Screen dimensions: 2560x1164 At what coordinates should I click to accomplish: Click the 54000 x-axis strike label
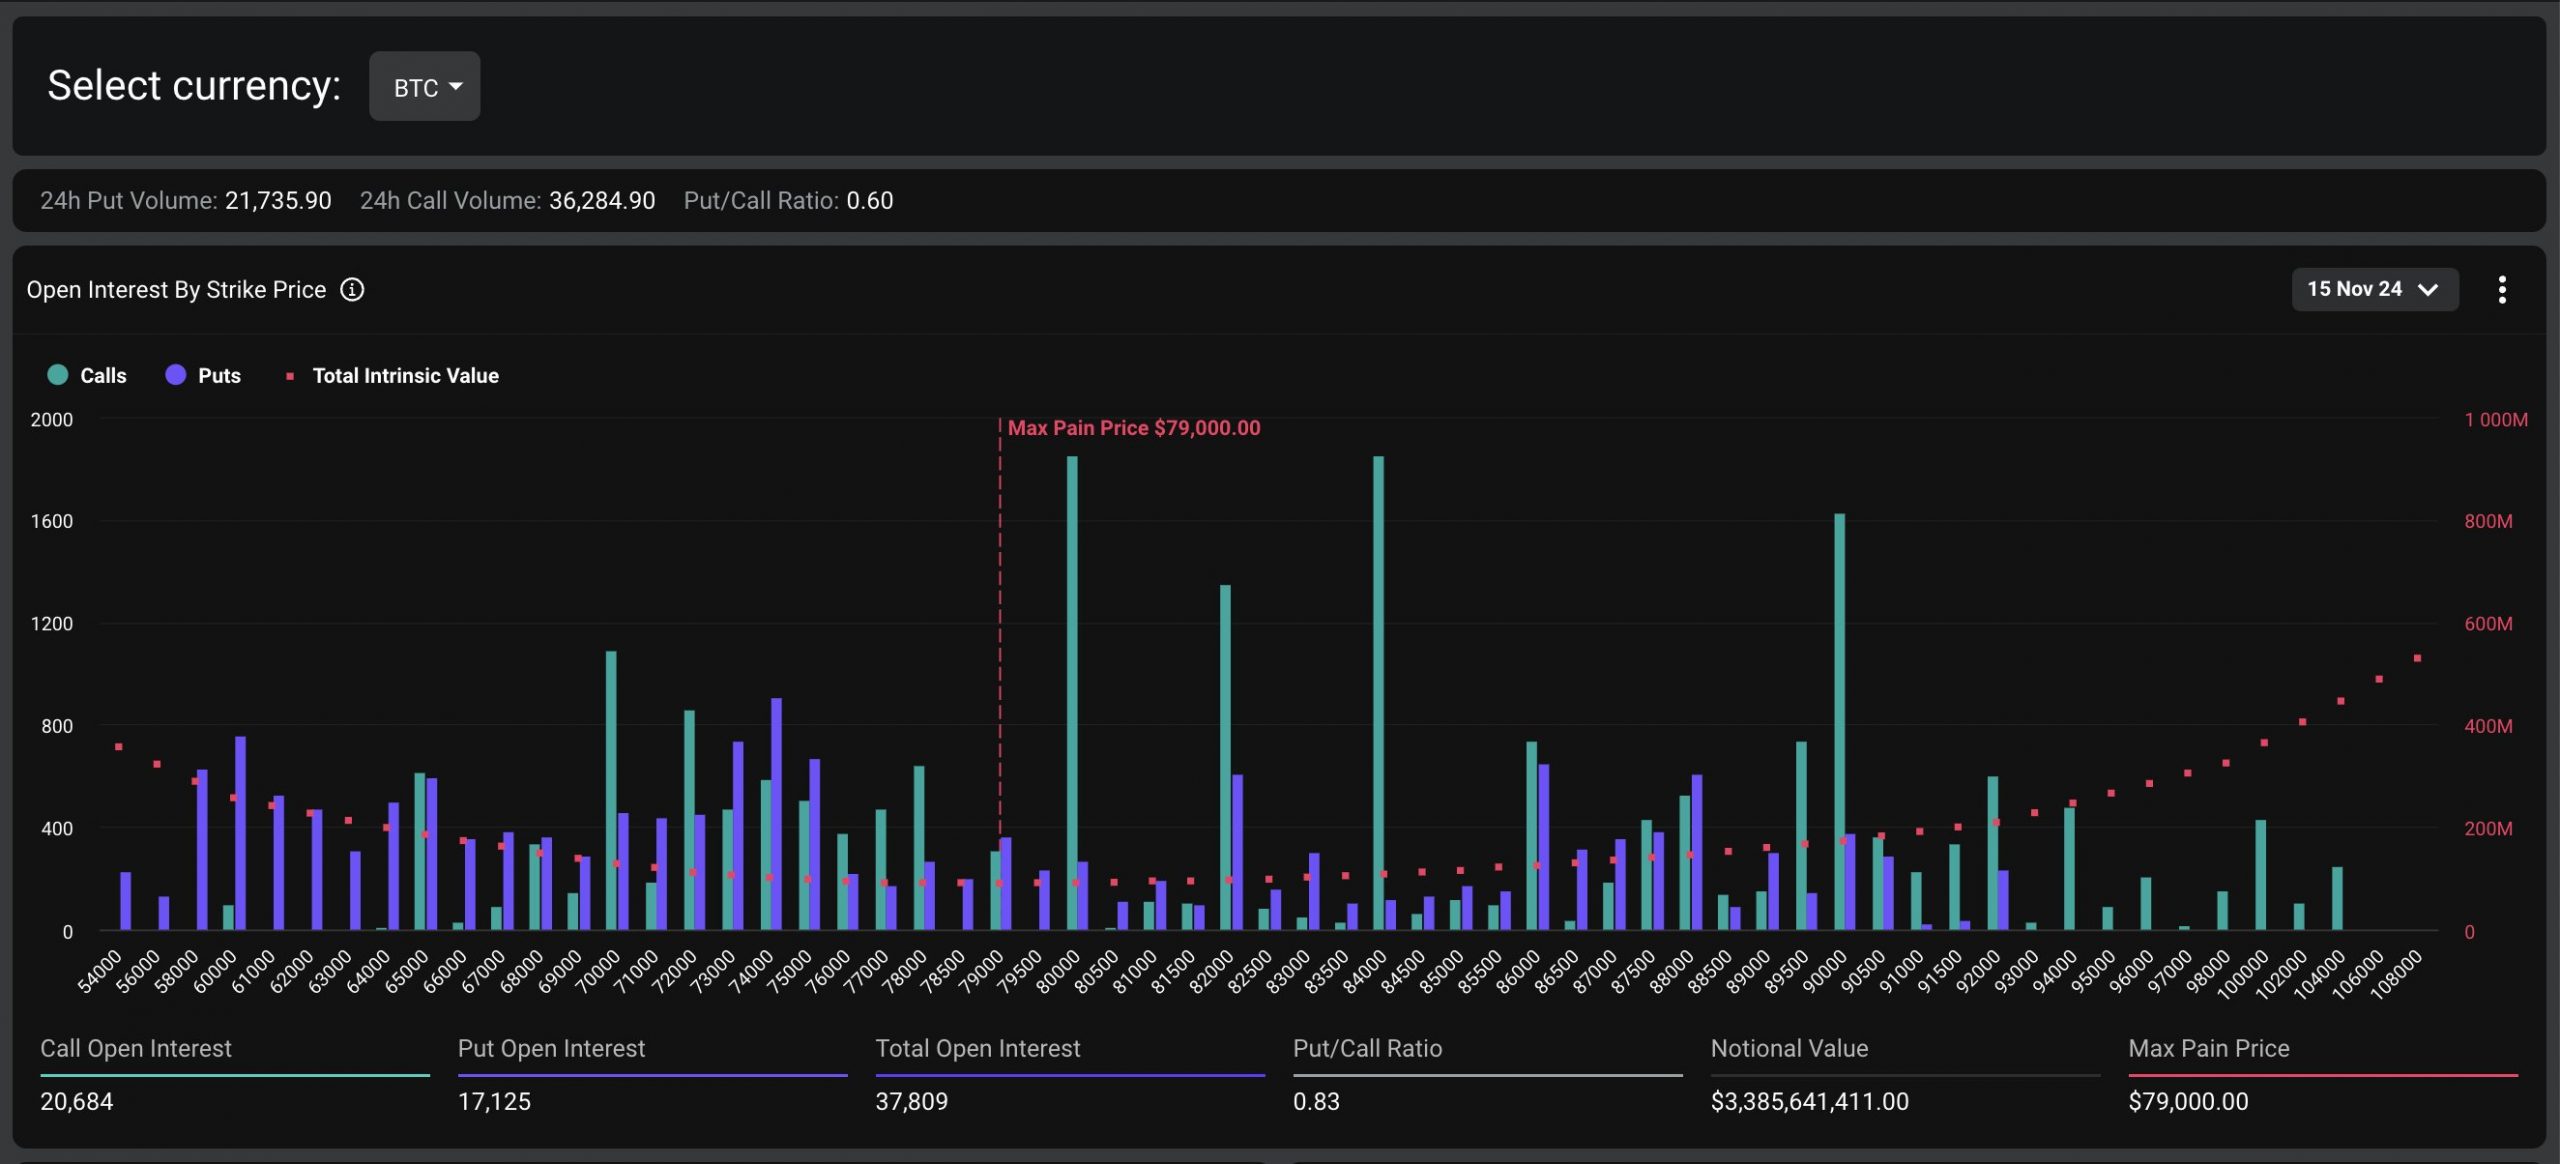100,971
